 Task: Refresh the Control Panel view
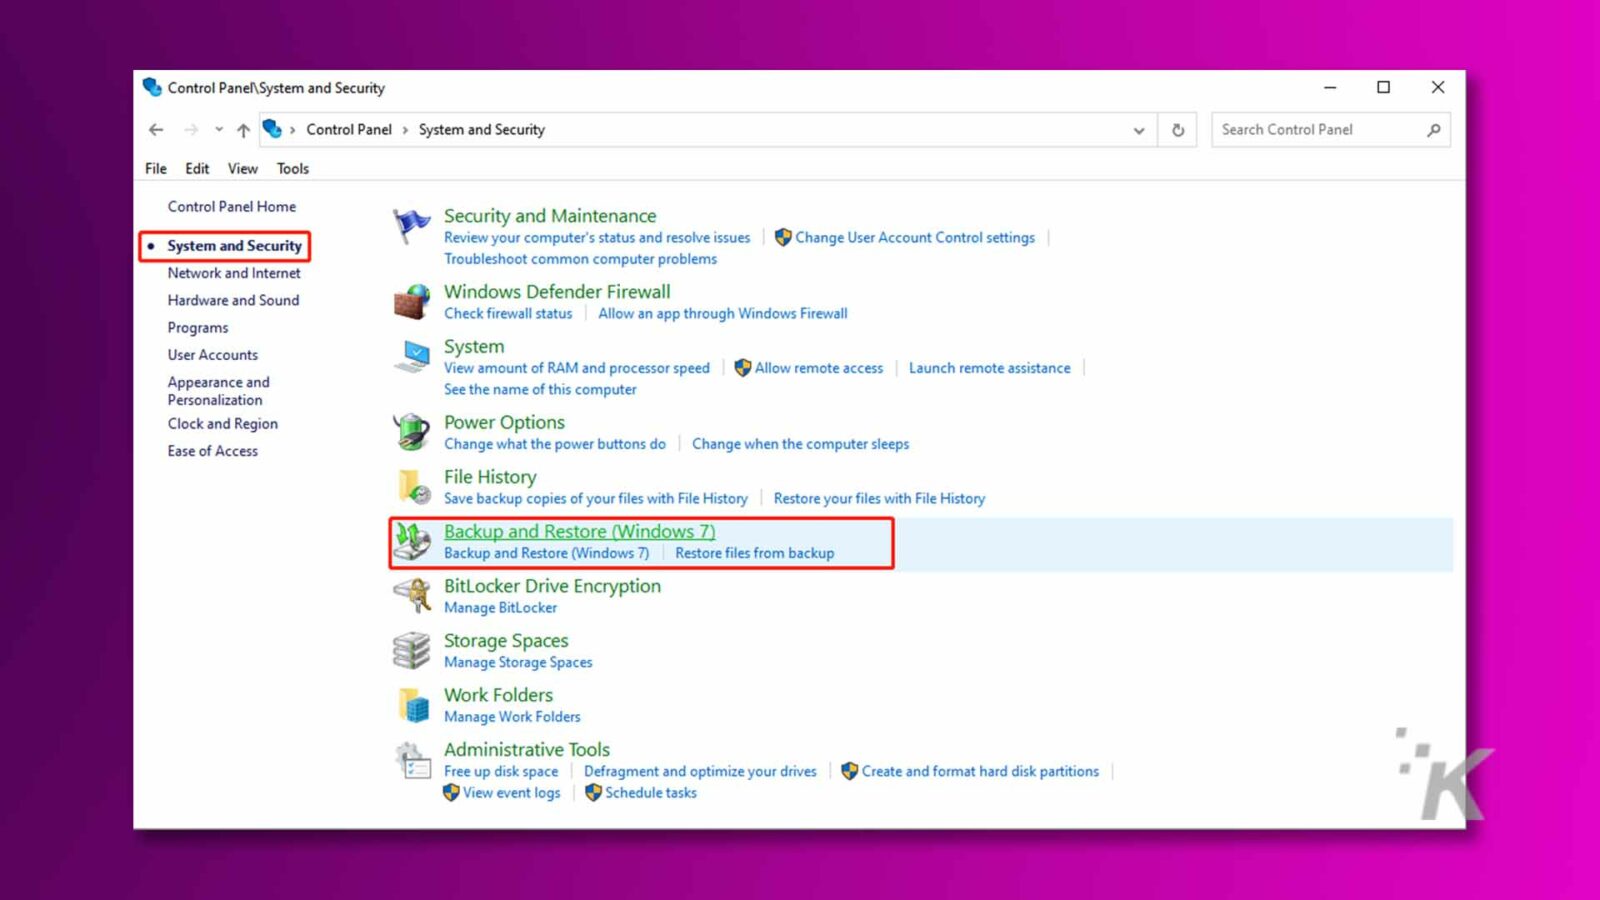(1178, 130)
